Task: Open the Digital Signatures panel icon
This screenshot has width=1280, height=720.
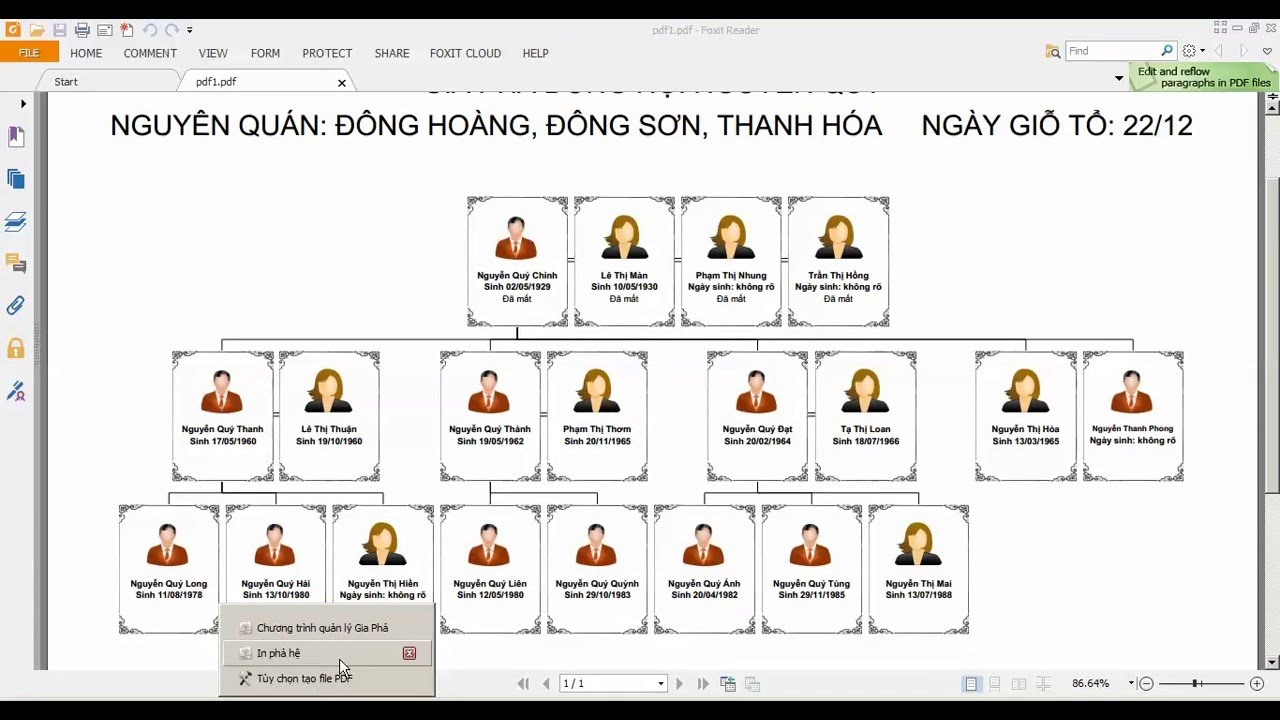Action: (16, 391)
